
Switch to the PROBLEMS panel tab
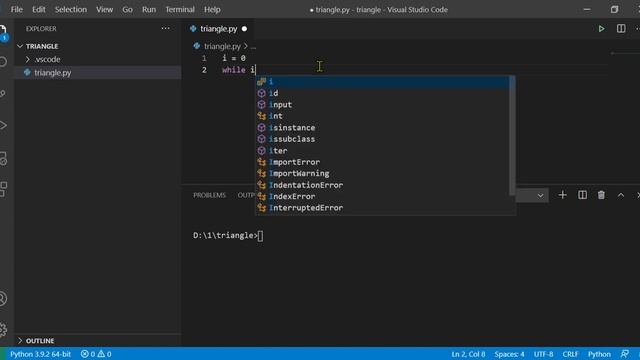point(209,195)
